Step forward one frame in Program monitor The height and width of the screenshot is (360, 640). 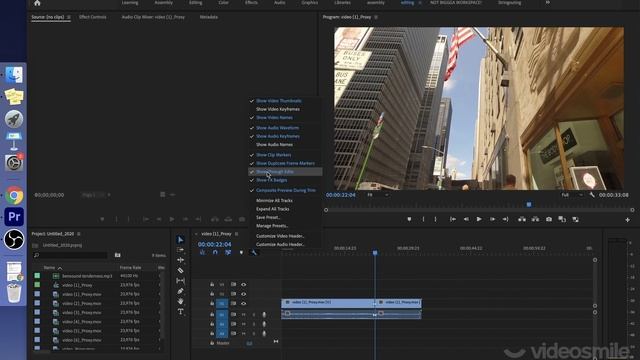[492, 219]
